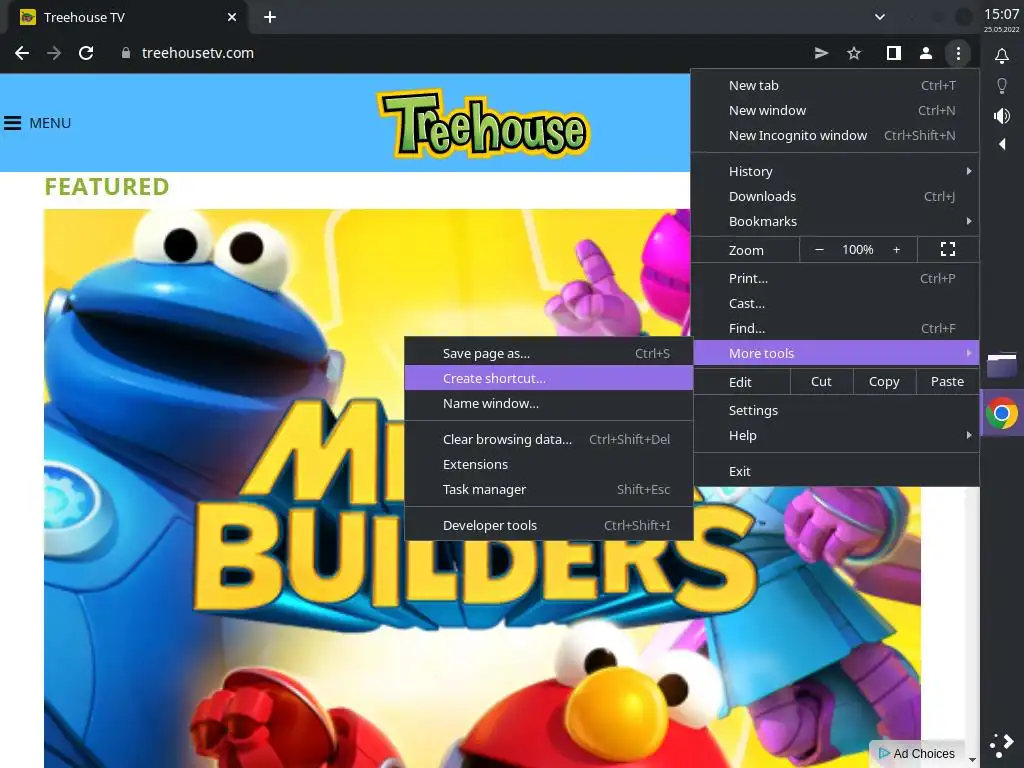Click the Cut button in the Edit row
Screen dimensions: 1024x768
coord(821,381)
